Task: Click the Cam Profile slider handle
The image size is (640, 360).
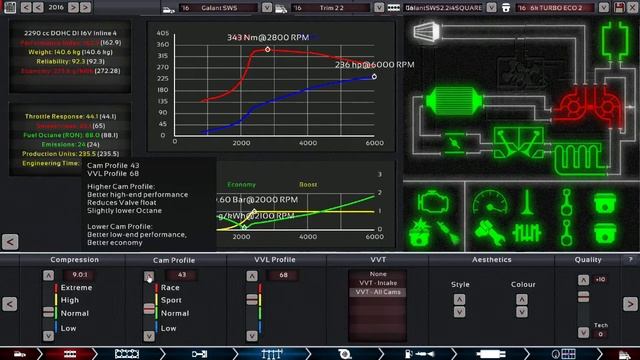Action: 149,309
